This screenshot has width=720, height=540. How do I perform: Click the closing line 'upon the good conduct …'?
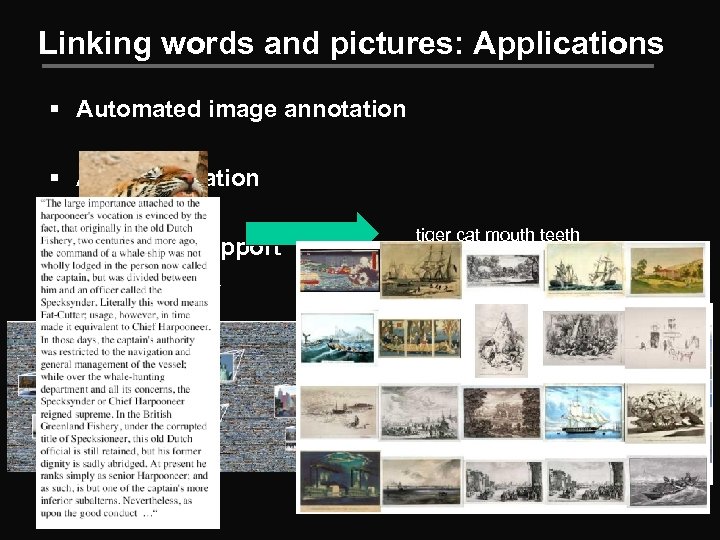click(x=99, y=513)
